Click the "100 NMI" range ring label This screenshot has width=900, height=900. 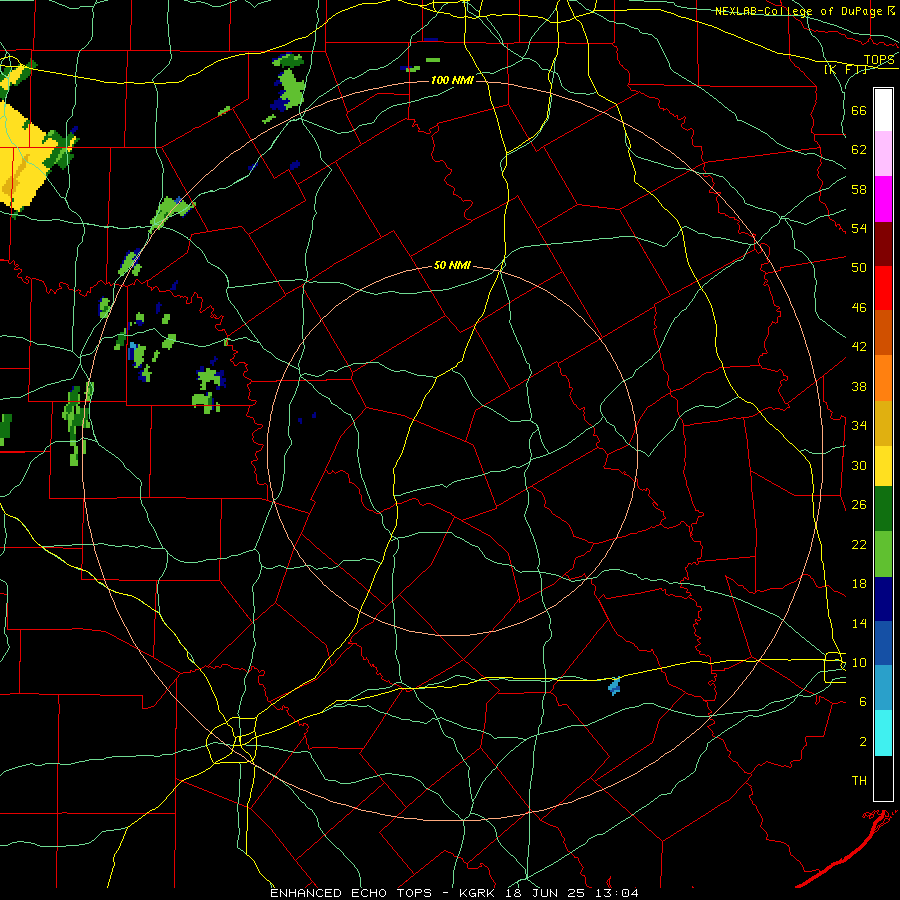pos(452,80)
